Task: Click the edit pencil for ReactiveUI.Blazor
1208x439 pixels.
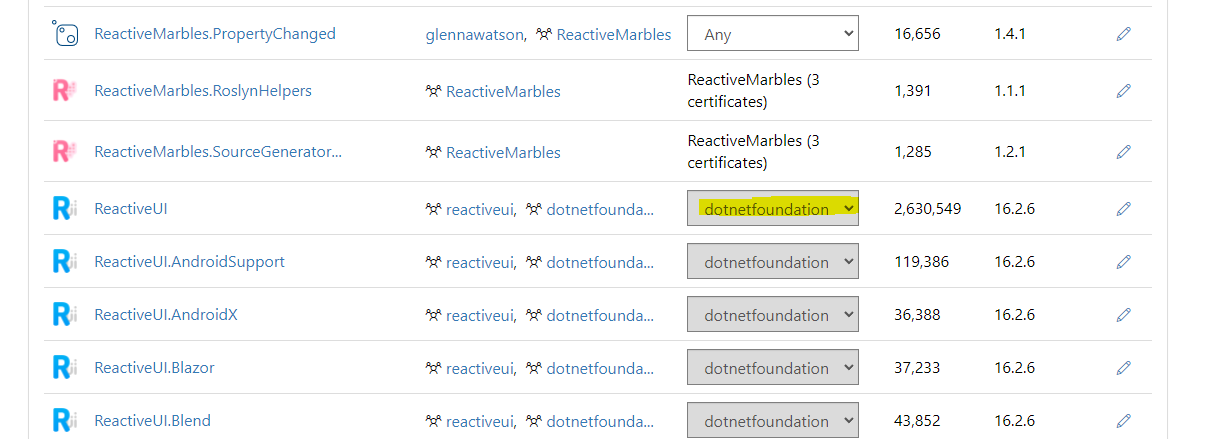Action: 1123,368
